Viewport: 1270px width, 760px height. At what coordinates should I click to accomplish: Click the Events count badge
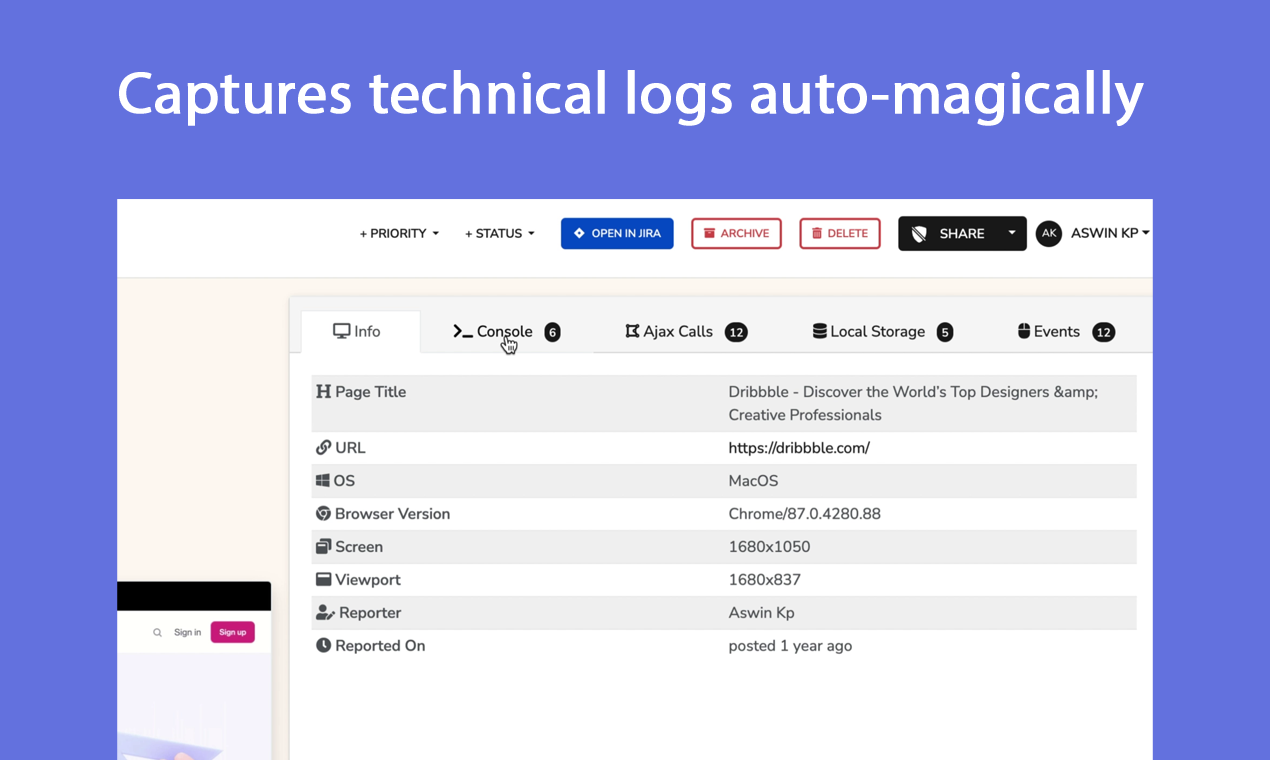click(1103, 332)
